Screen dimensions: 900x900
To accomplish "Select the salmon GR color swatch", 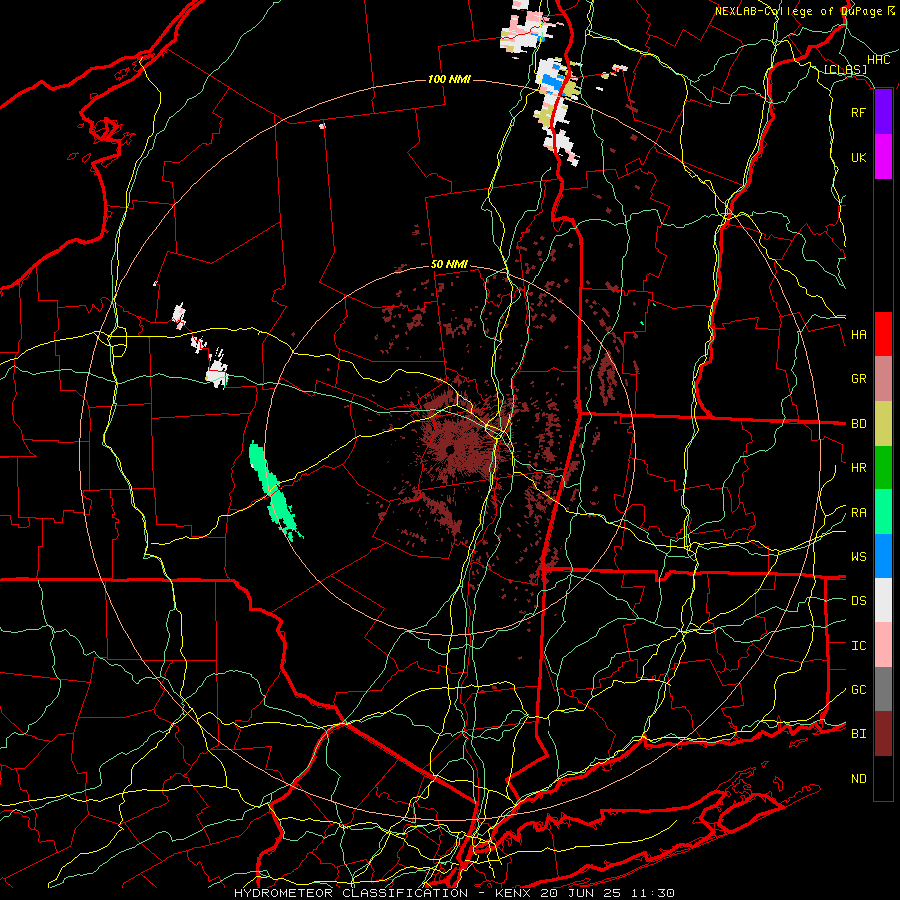I will pyautogui.click(x=883, y=379).
